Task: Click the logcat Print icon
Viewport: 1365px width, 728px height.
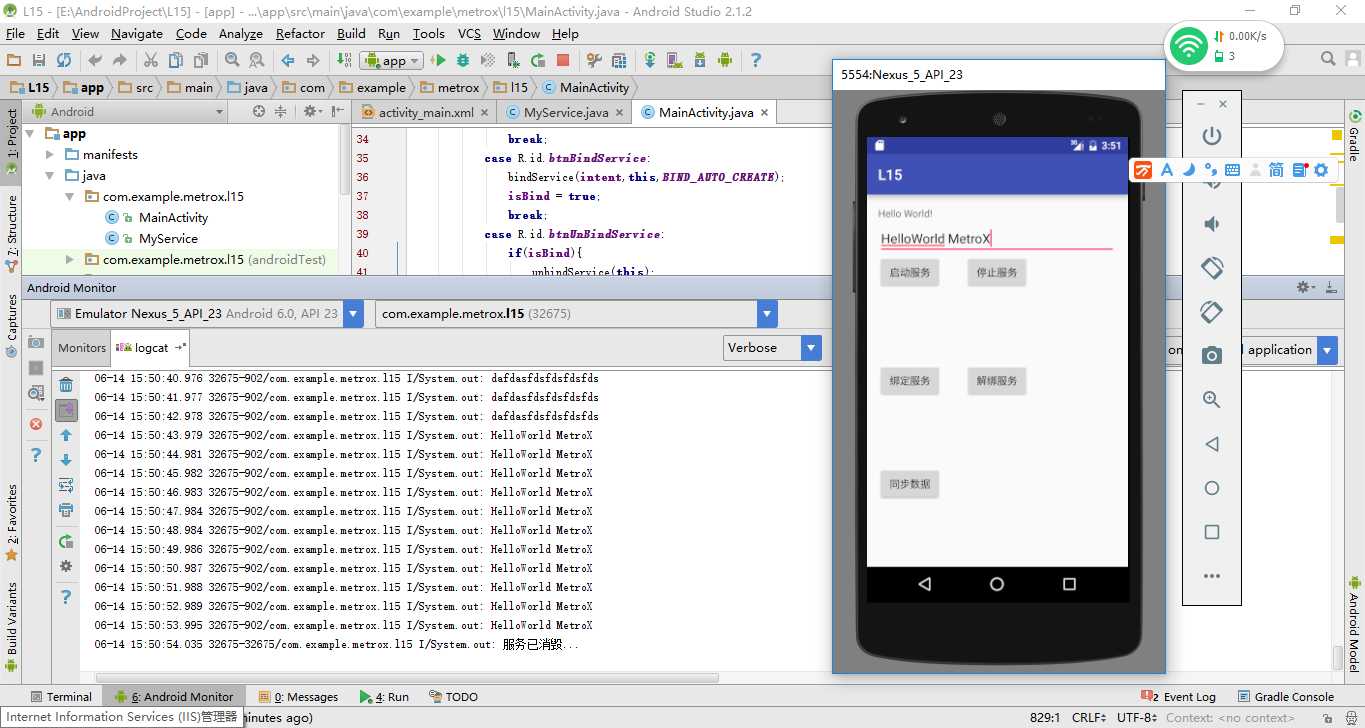Action: [66, 510]
